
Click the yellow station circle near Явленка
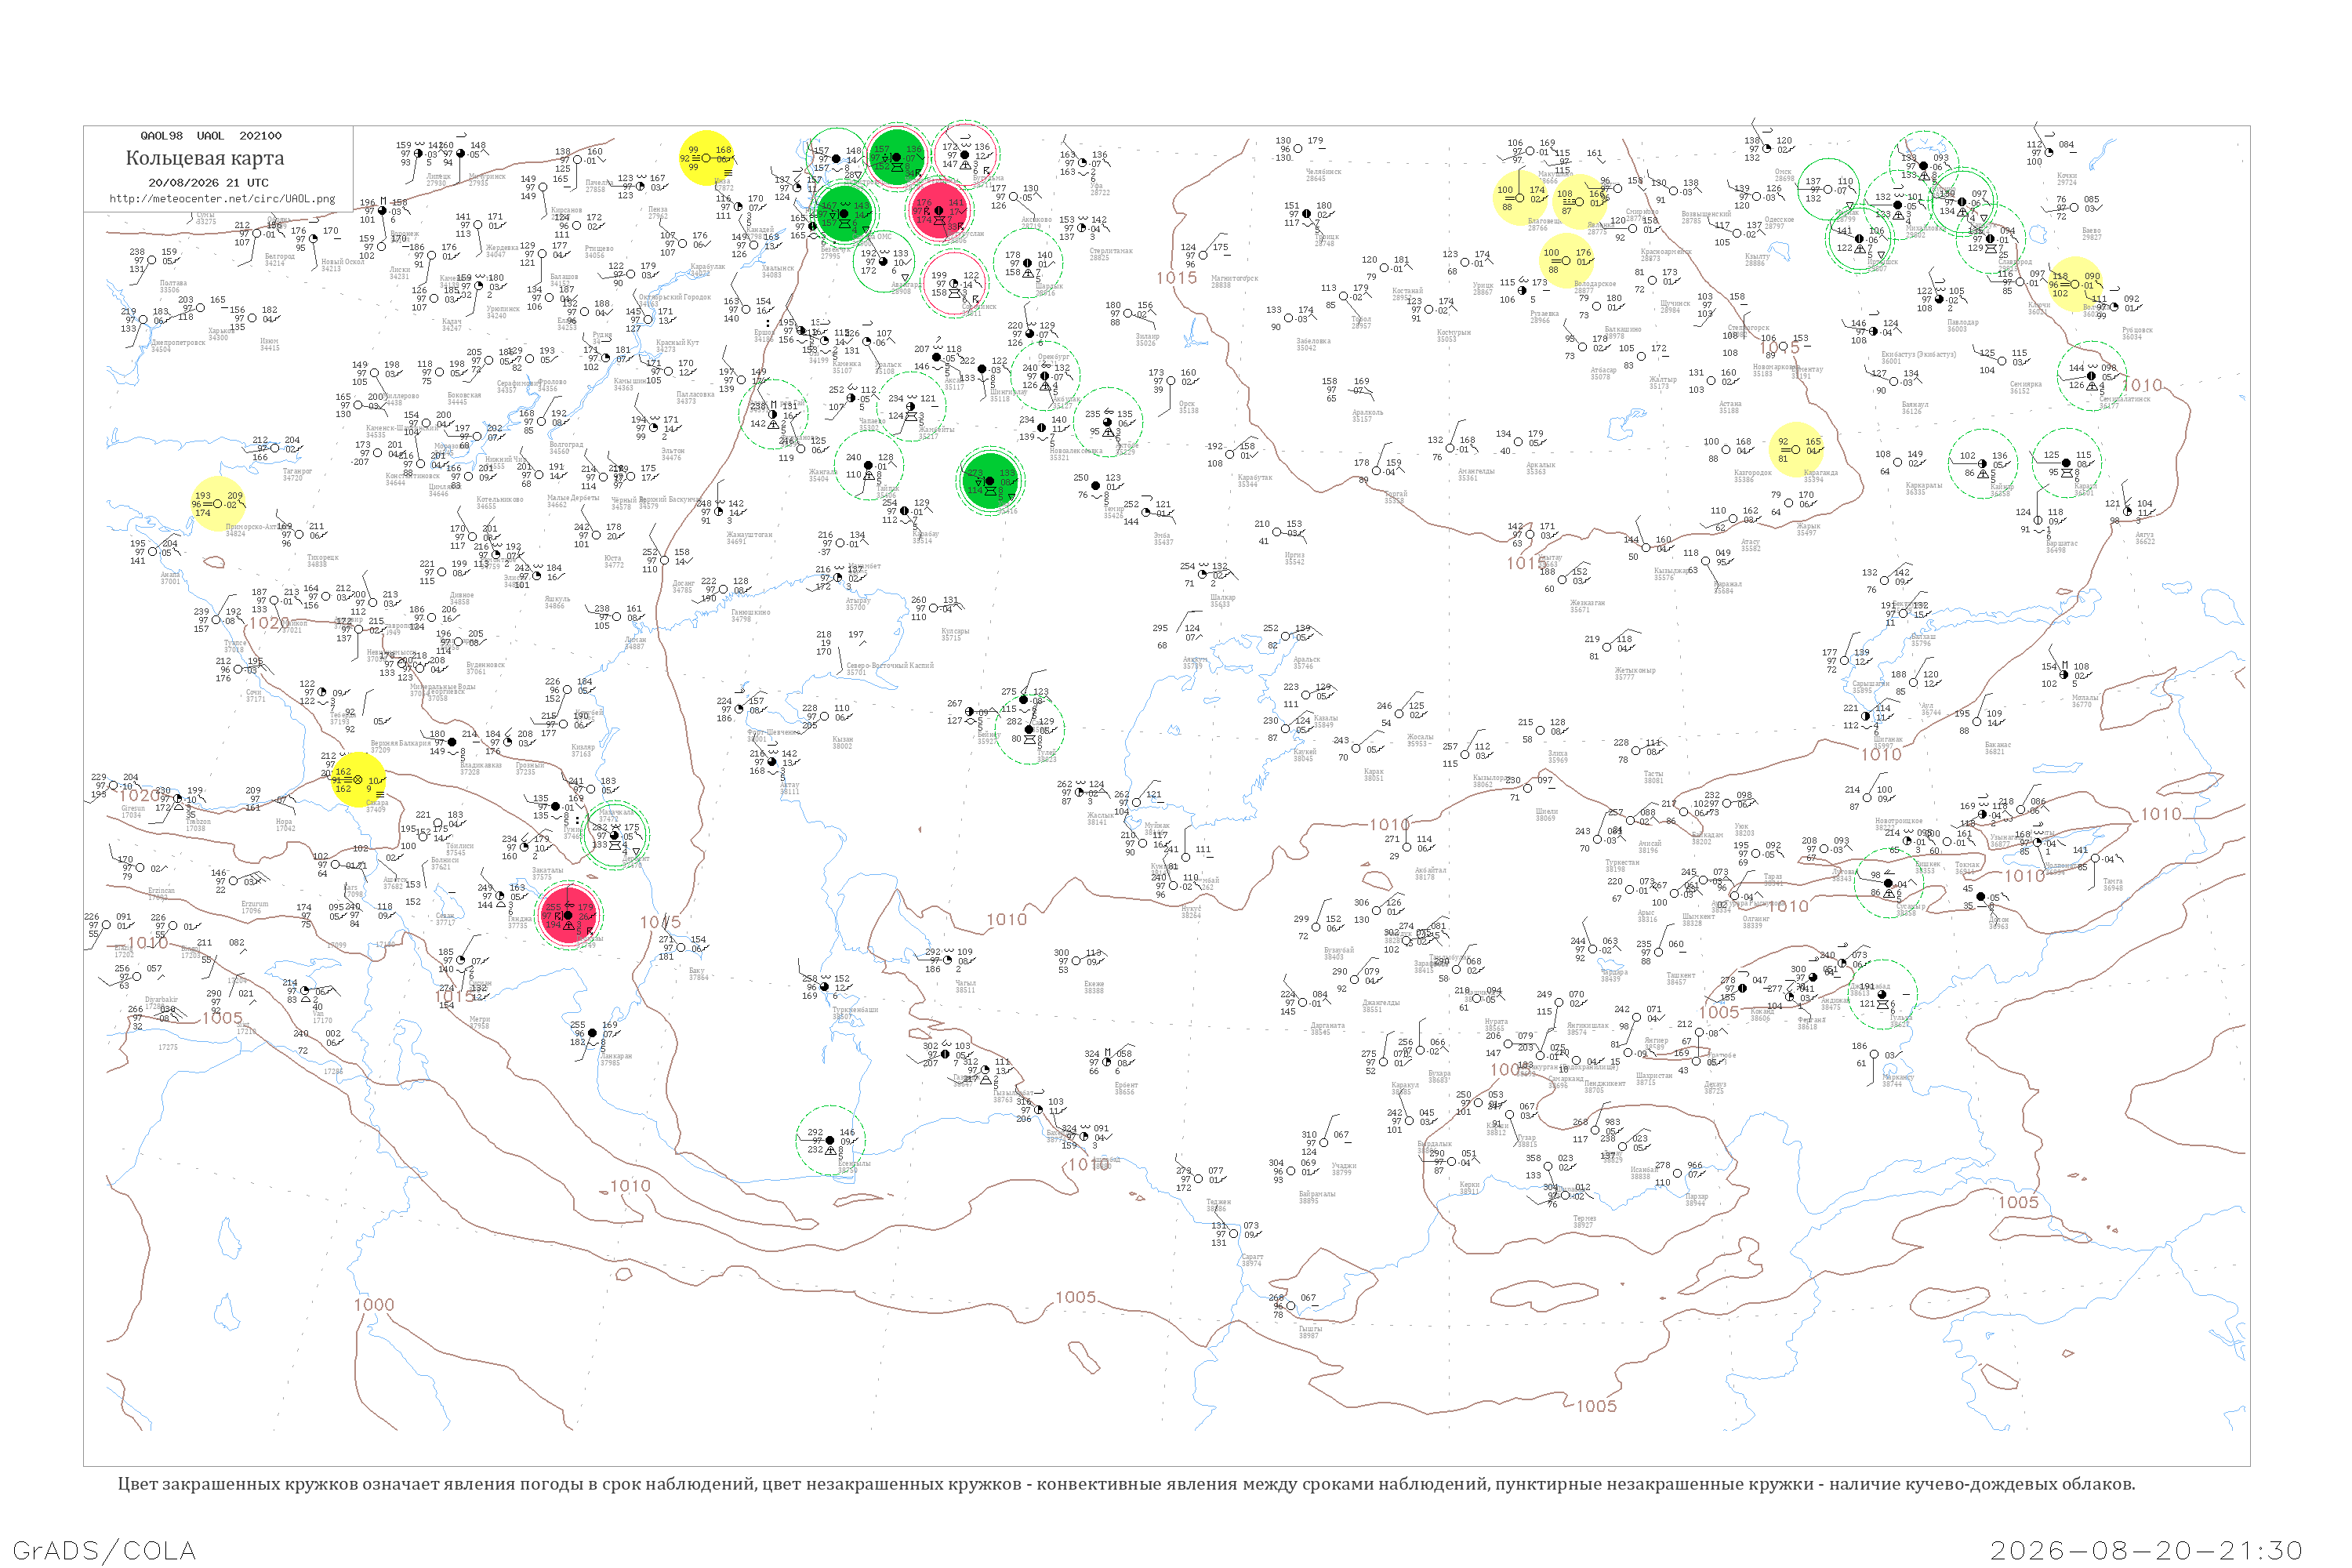tap(1579, 202)
